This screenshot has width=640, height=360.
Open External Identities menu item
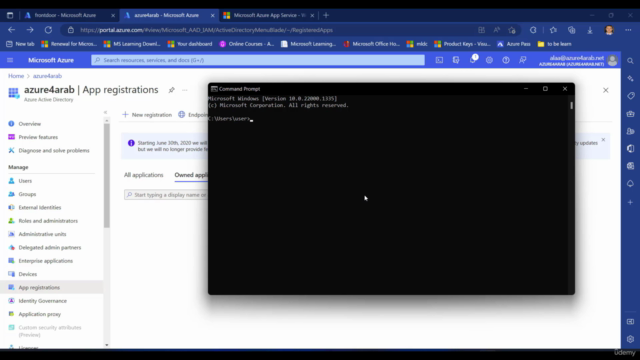(40, 207)
